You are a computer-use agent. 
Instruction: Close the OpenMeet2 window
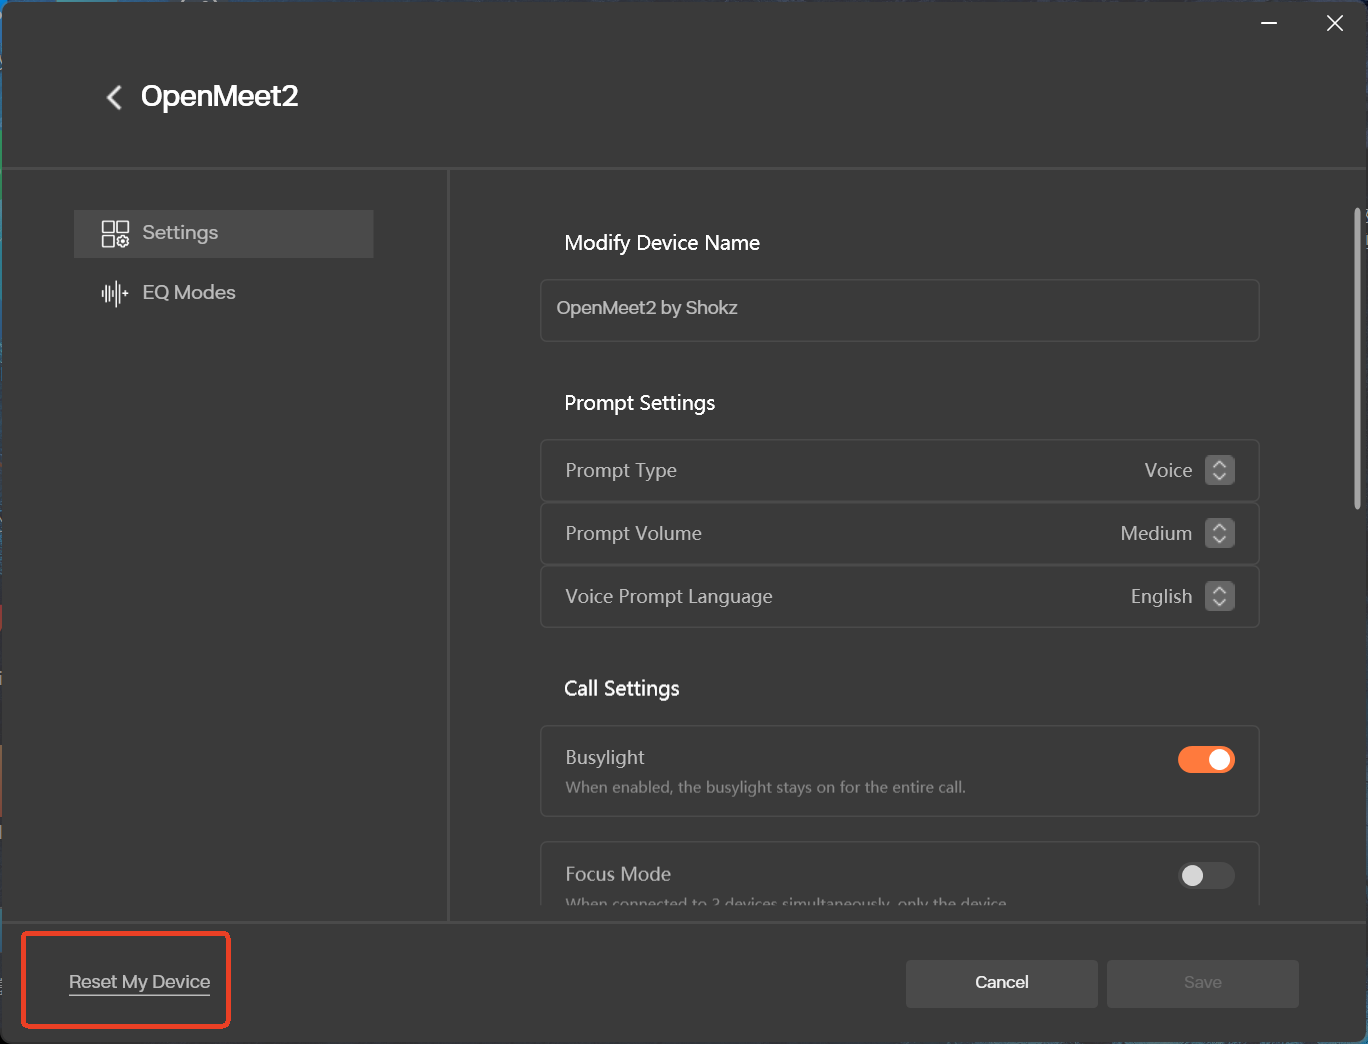(x=1334, y=23)
